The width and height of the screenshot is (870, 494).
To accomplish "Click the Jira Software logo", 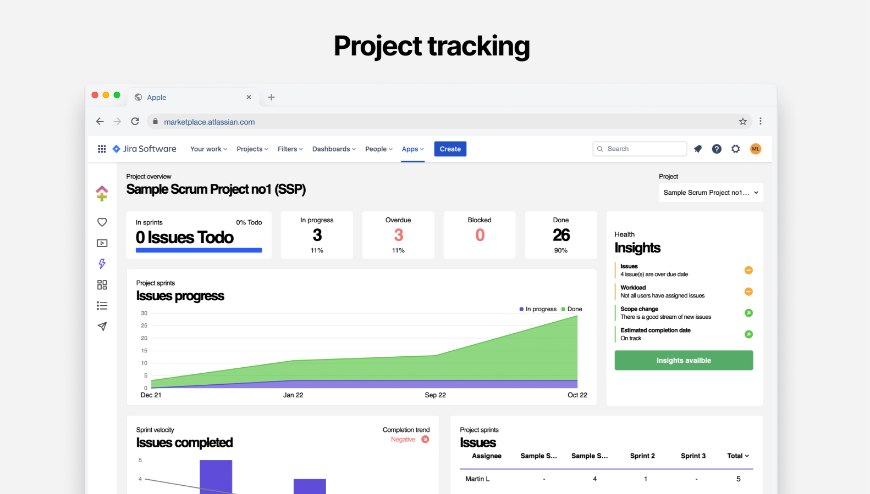I will pyautogui.click(x=144, y=149).
